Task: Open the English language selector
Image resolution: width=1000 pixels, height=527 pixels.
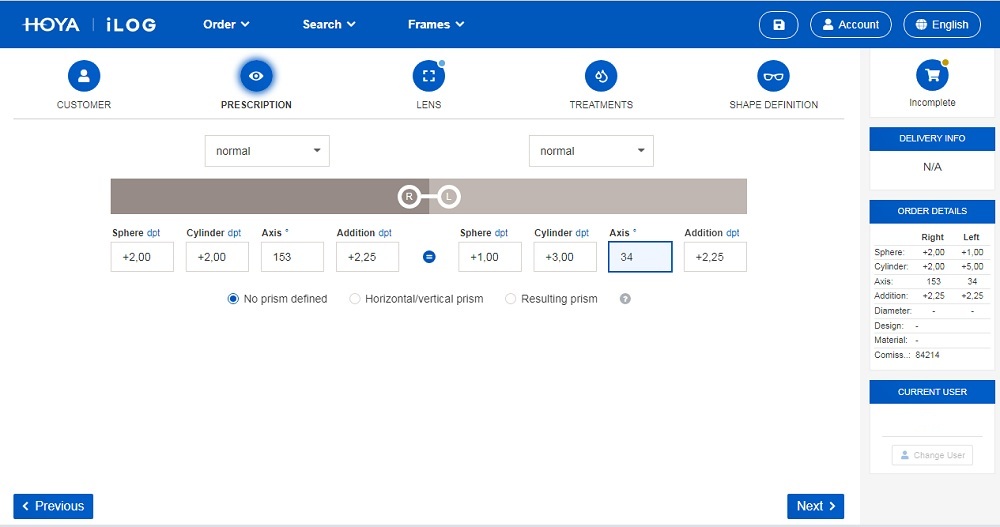Action: (x=941, y=25)
